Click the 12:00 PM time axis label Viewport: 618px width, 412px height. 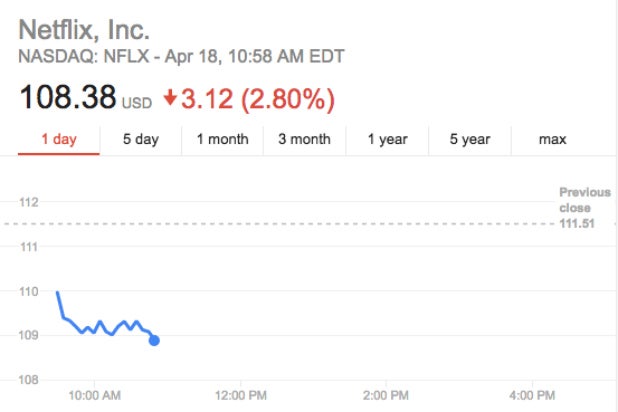[x=240, y=396]
